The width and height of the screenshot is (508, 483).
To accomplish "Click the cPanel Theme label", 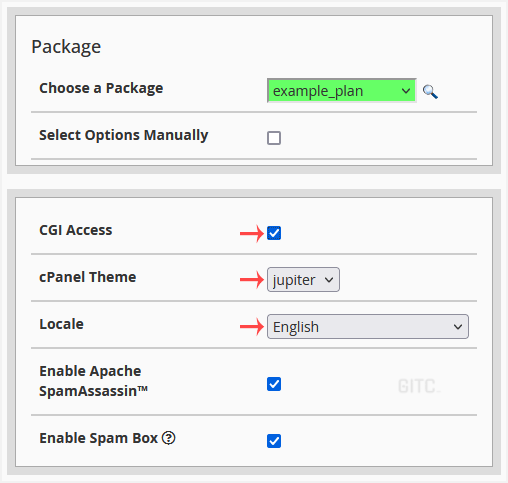I will pyautogui.click(x=88, y=277).
